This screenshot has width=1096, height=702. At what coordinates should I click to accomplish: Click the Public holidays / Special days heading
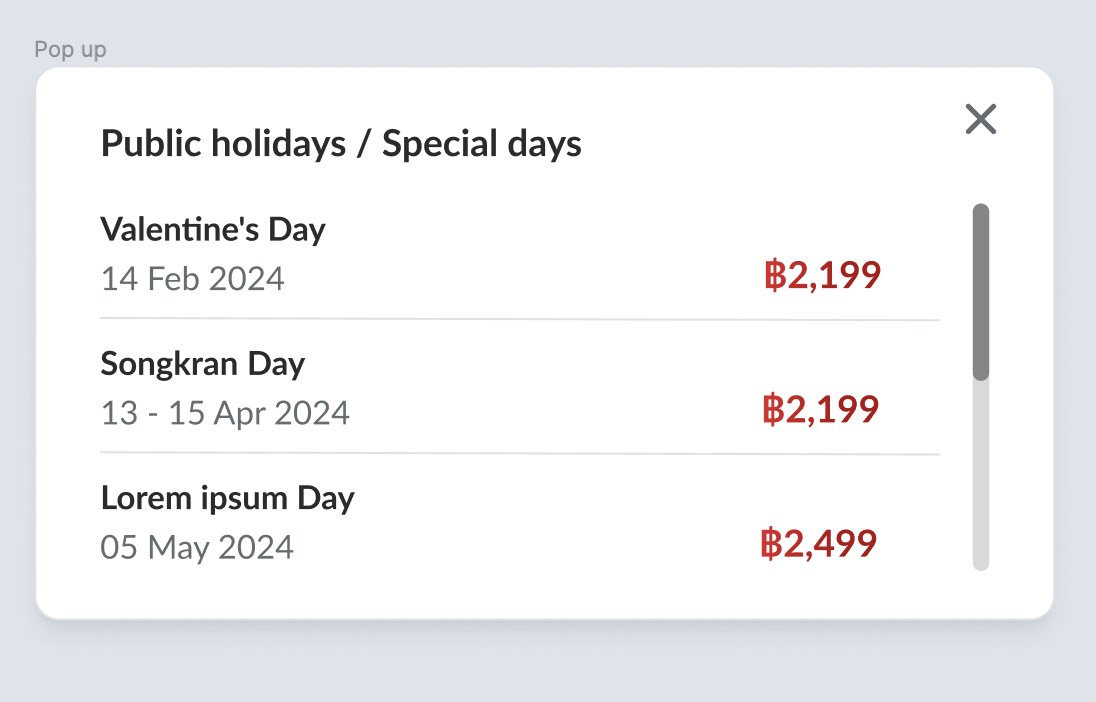pyautogui.click(x=341, y=144)
